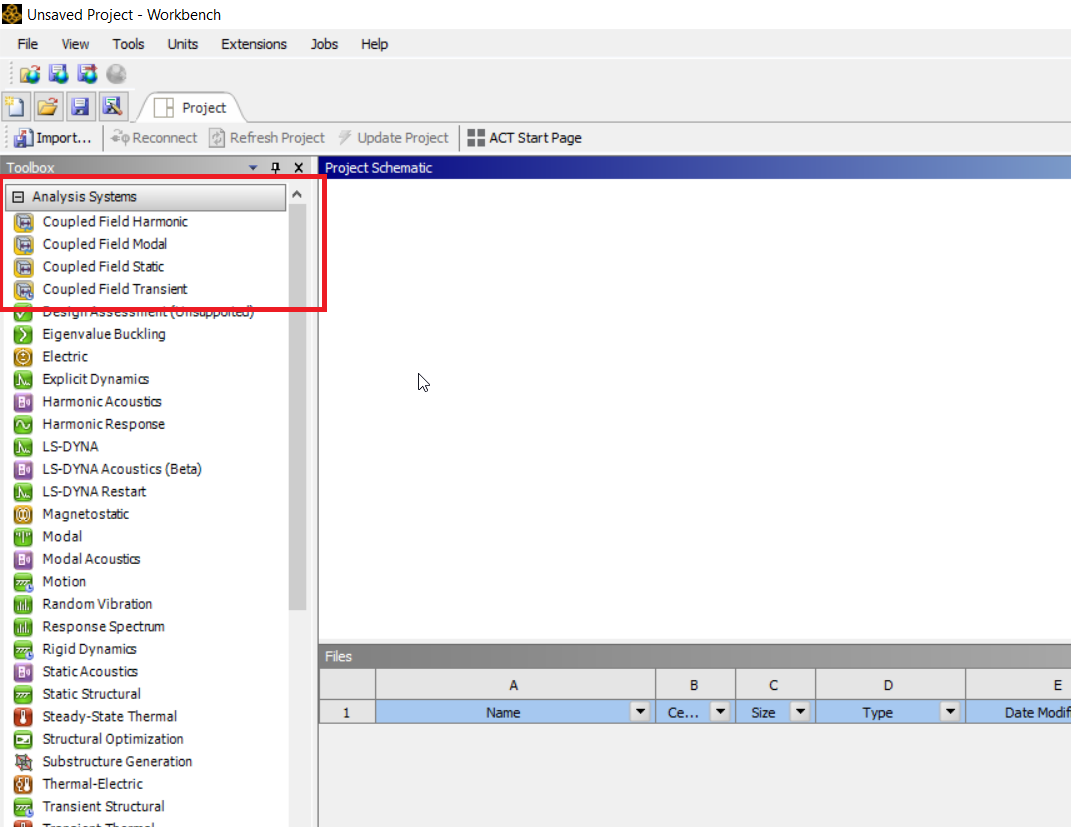The height and width of the screenshot is (827, 1071).
Task: Click the Eigenvalue Buckling icon
Action: click(x=23, y=335)
